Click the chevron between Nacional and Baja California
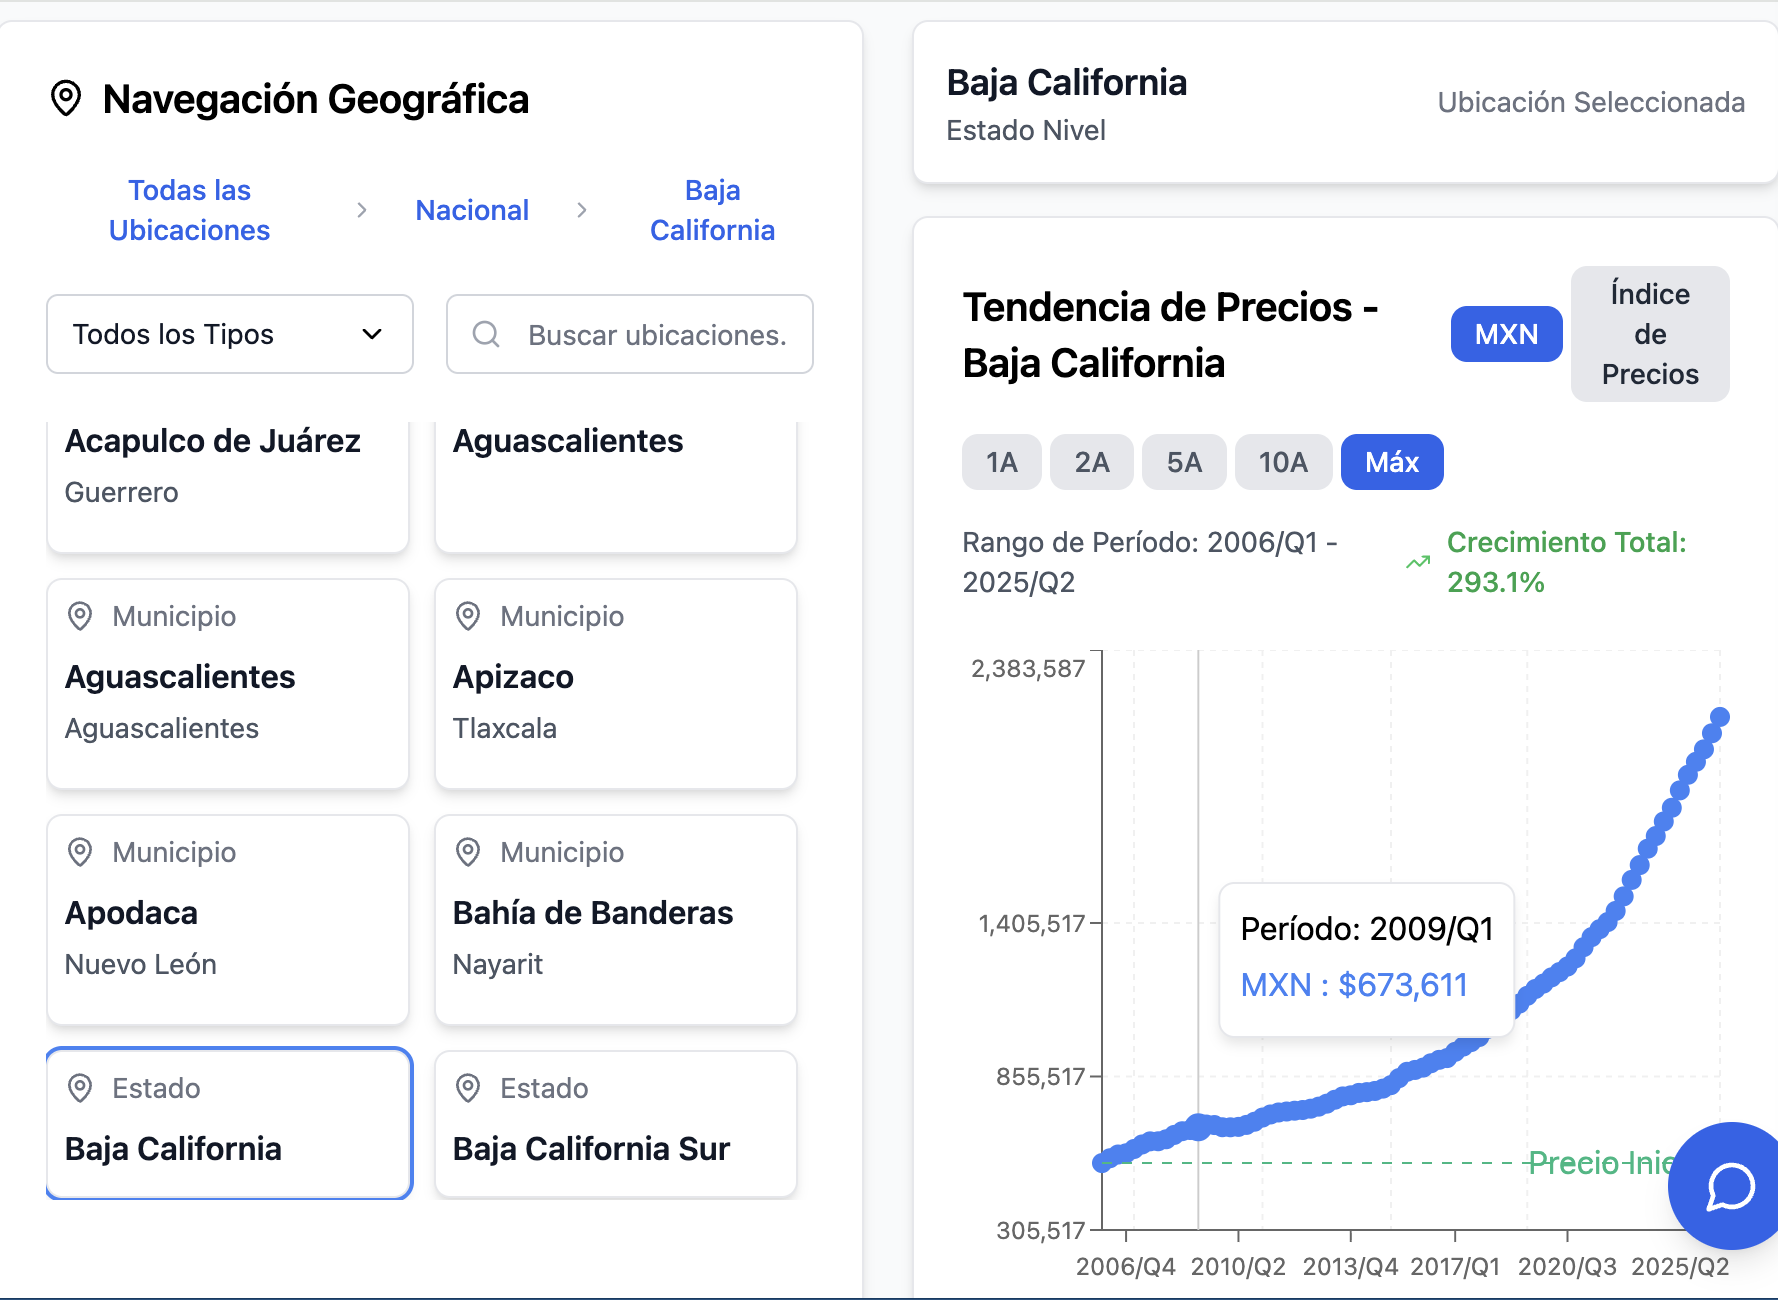Image resolution: width=1778 pixels, height=1300 pixels. [582, 210]
